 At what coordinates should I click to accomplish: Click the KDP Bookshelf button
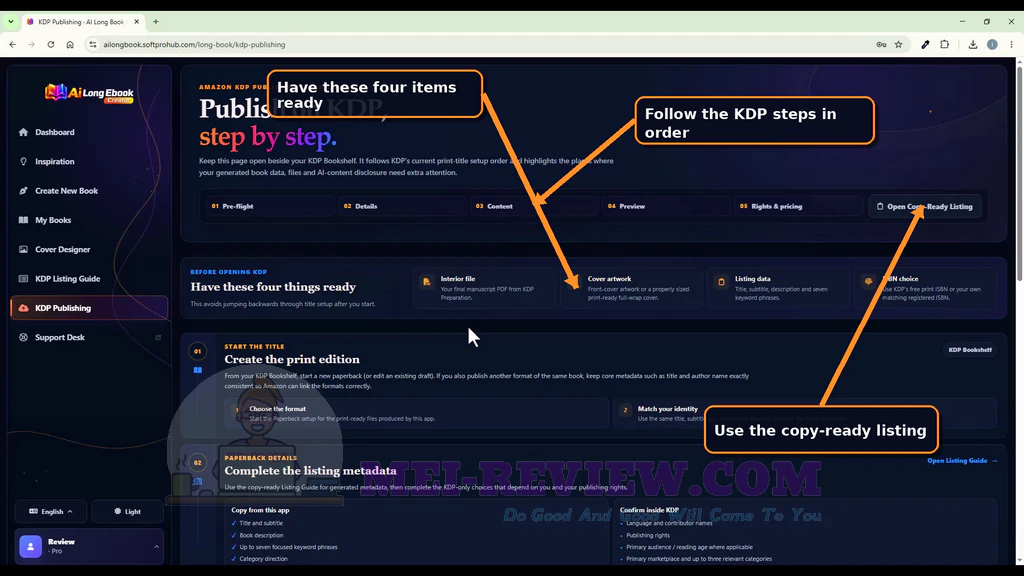970,350
